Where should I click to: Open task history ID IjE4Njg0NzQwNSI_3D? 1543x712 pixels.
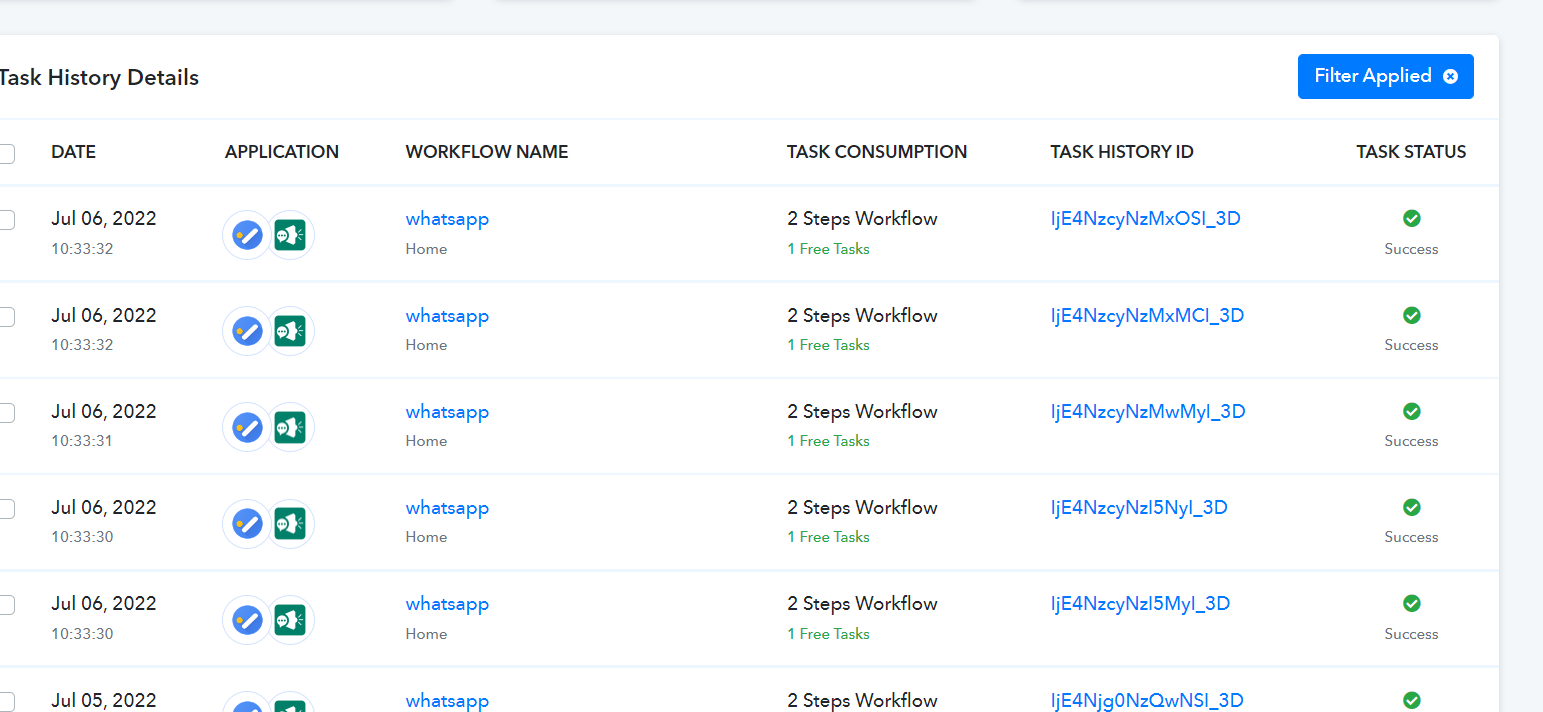click(x=1147, y=700)
